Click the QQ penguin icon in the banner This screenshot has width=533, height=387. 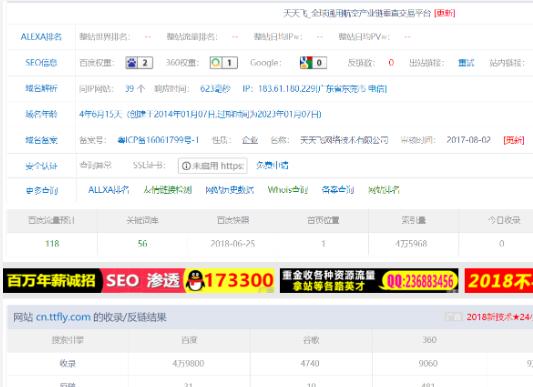point(195,281)
